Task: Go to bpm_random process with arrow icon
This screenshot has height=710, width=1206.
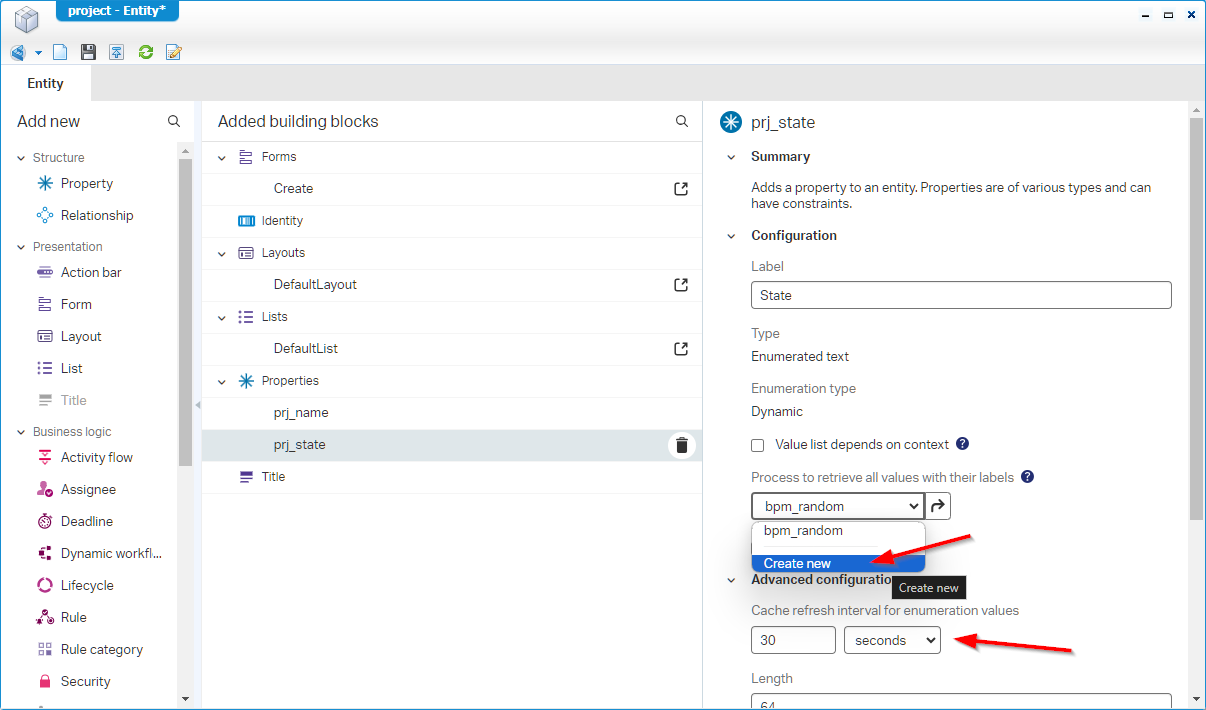Action: click(938, 506)
